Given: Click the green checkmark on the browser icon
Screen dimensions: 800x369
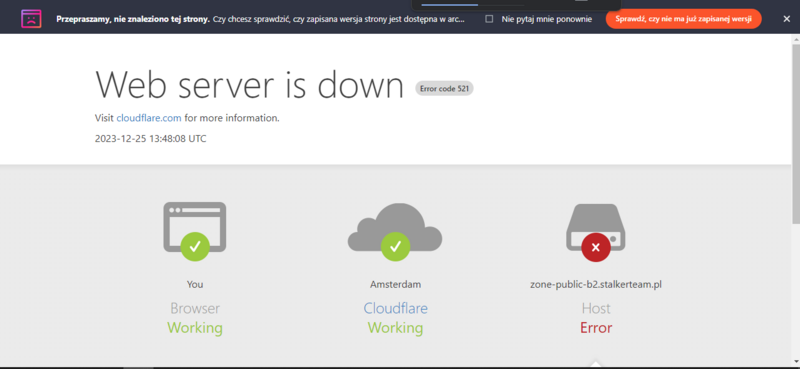Looking at the screenshot, I should (195, 247).
